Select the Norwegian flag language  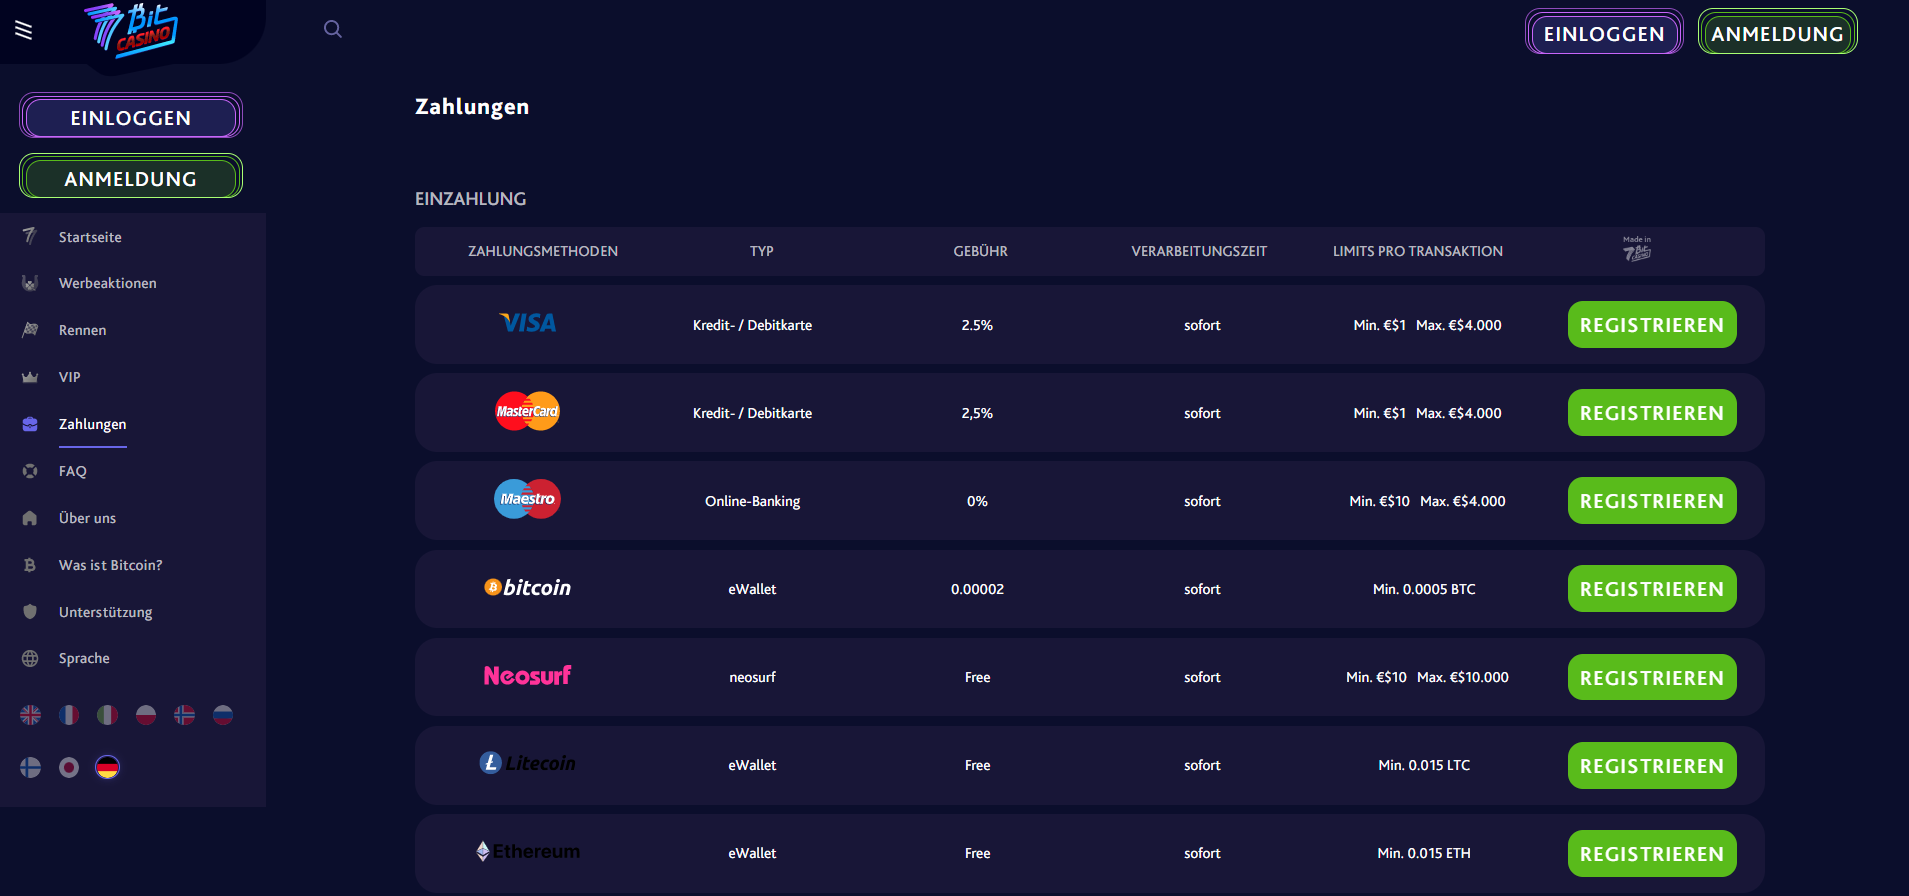tap(185, 715)
